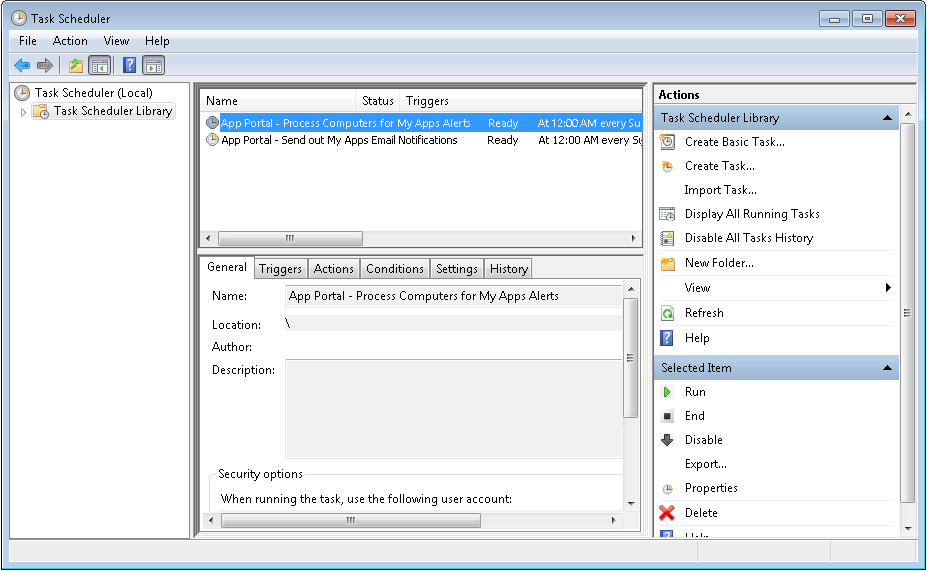Open the View submenu arrow

pyautogui.click(x=888, y=288)
